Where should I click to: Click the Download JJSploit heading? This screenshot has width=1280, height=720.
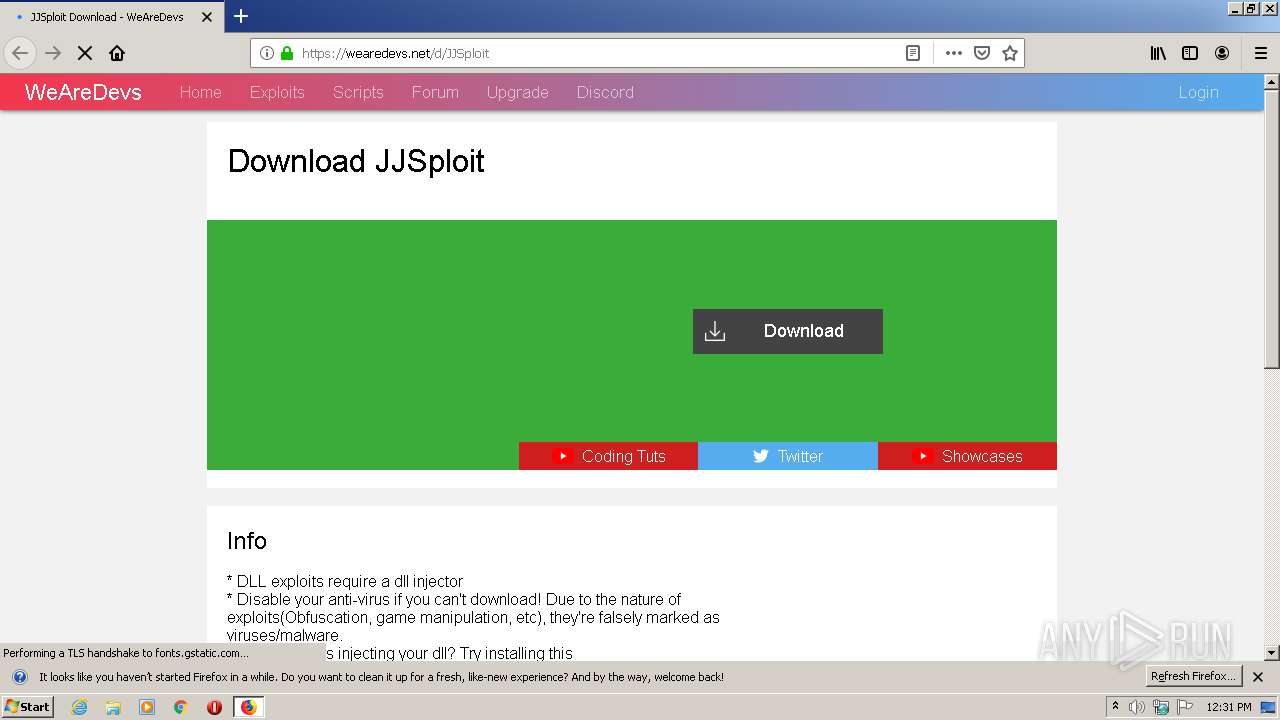click(356, 161)
